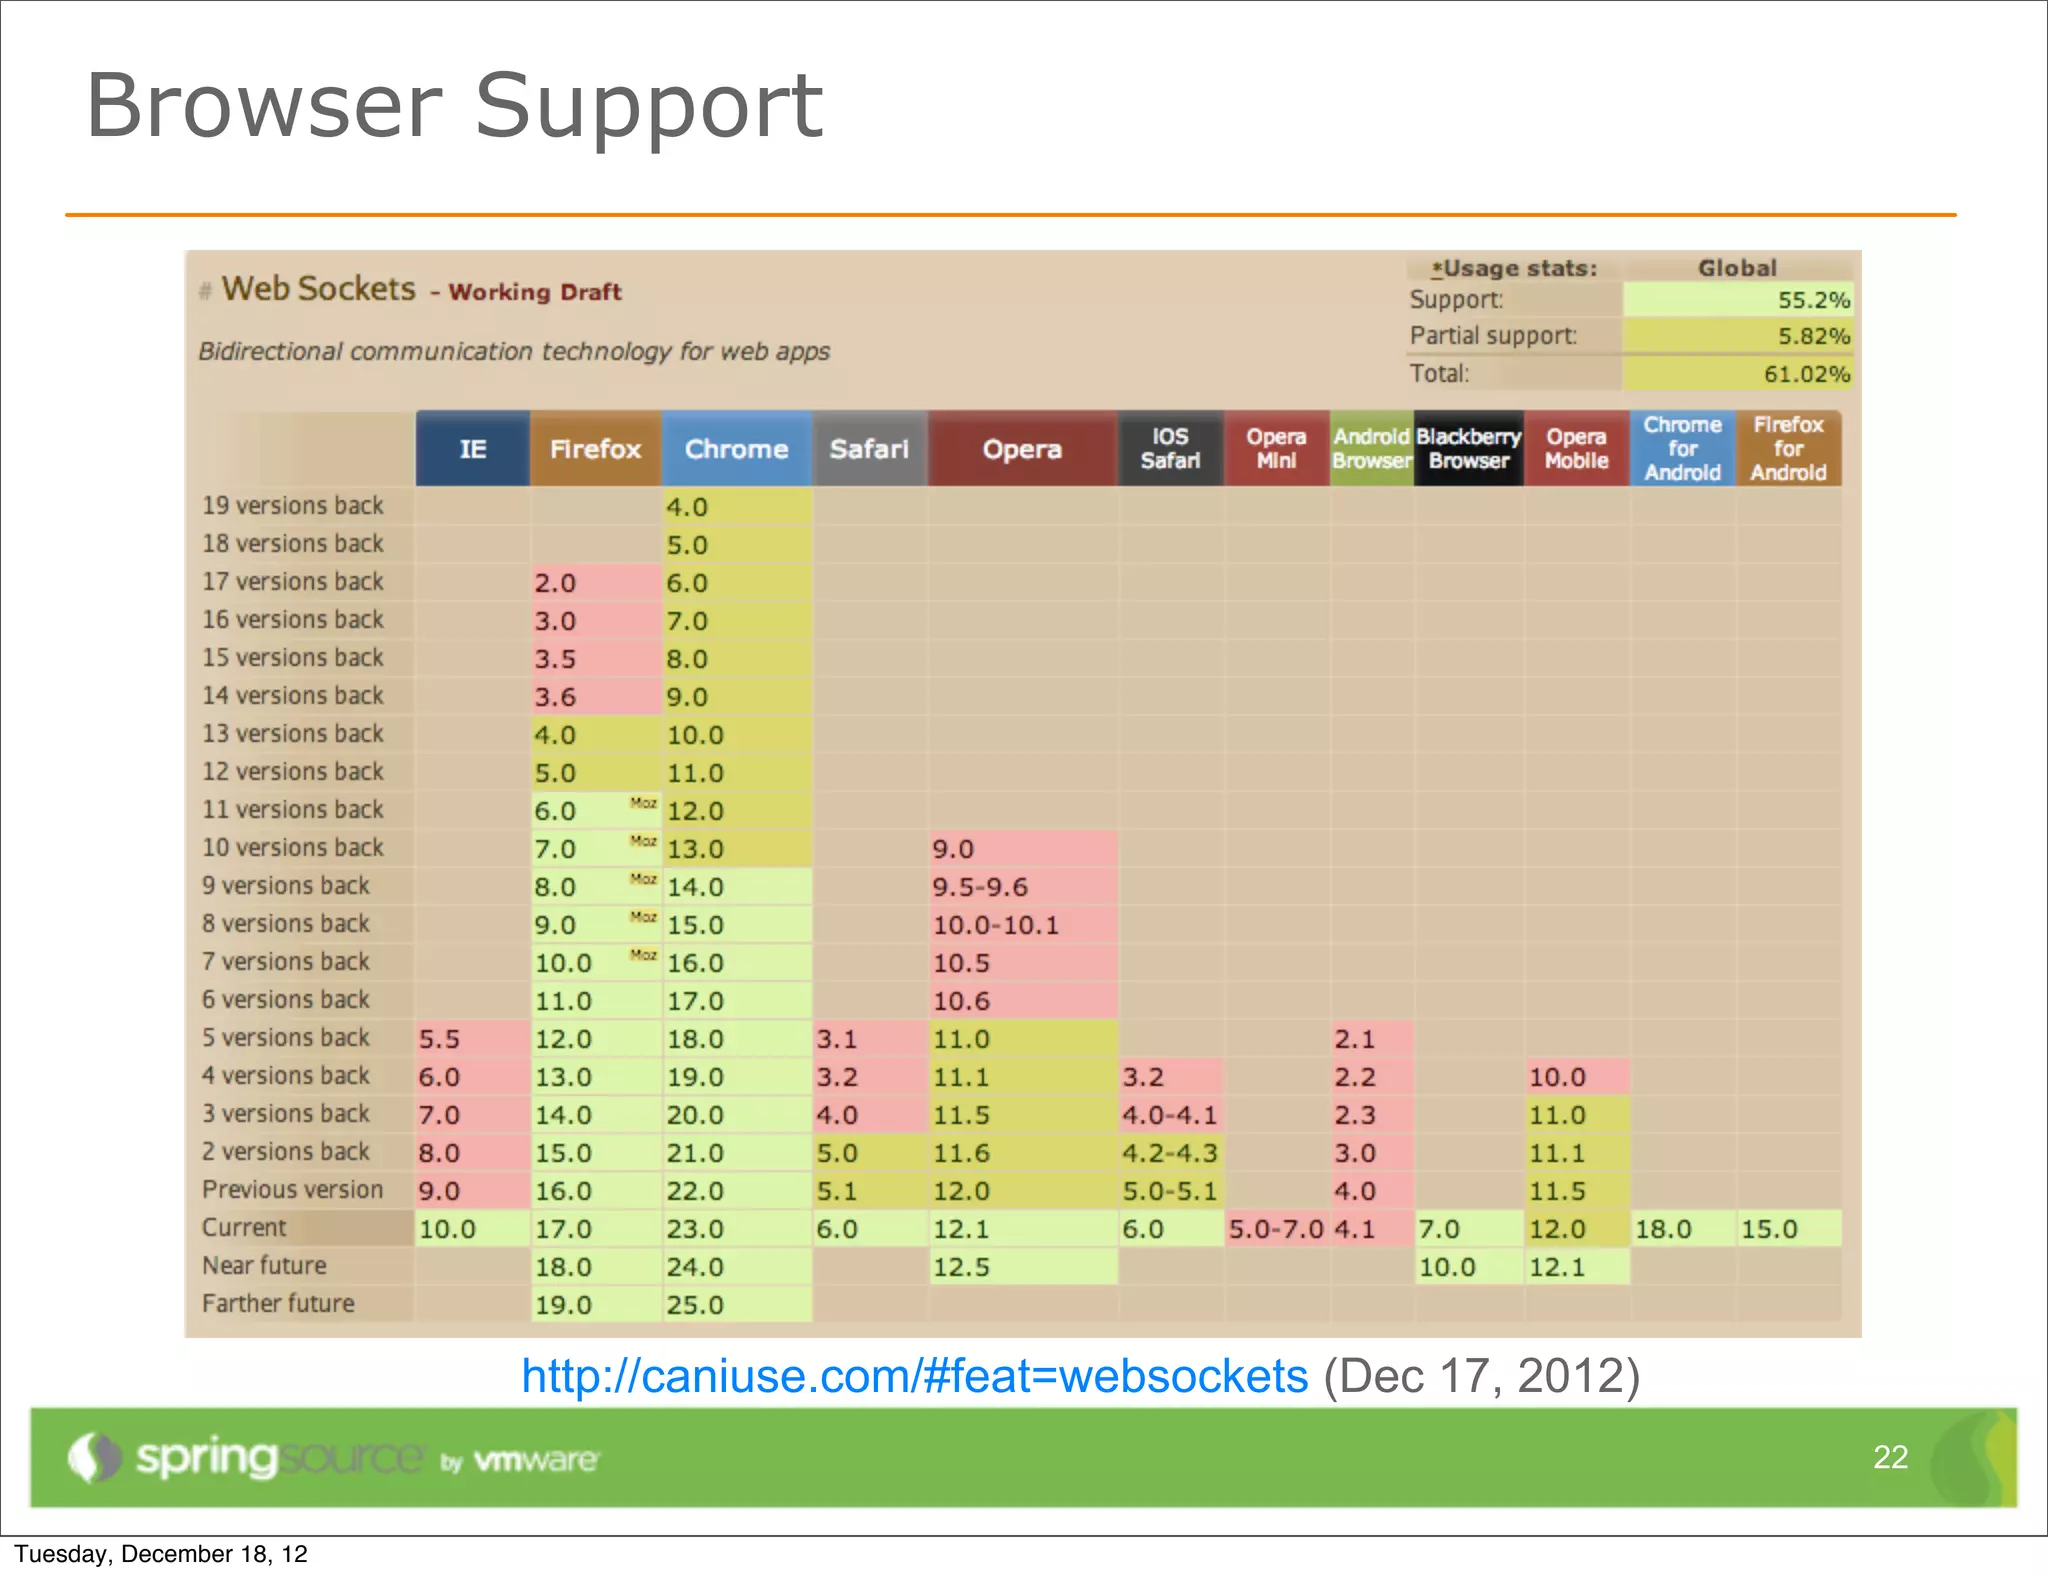This screenshot has height=1576, width=2048.
Task: Click the hash anchor before Web Sockets
Action: [205, 291]
